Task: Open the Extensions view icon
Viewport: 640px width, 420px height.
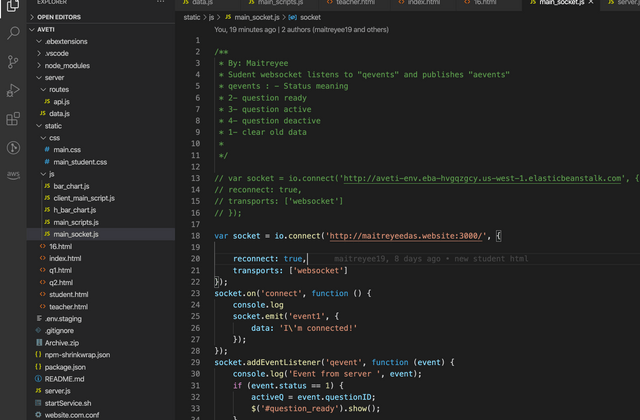Action: (x=13, y=119)
